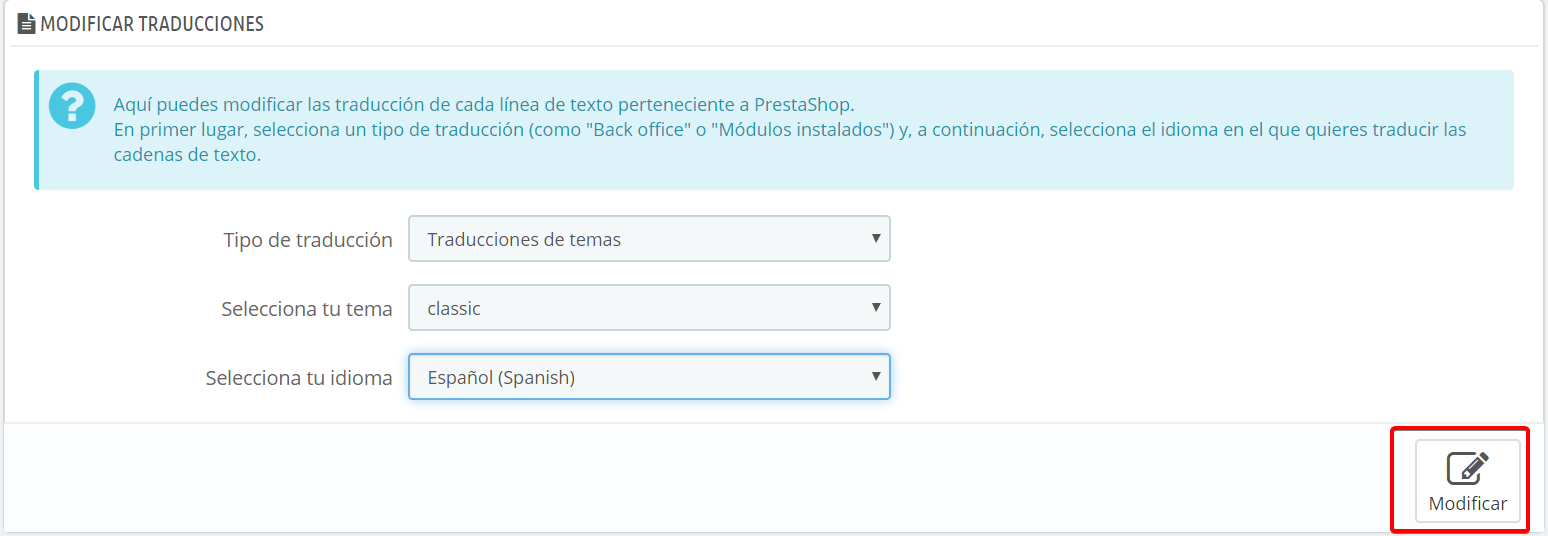The height and width of the screenshot is (536, 1548).
Task: Click the Modificar text label under pencil
Action: pyautogui.click(x=1467, y=503)
